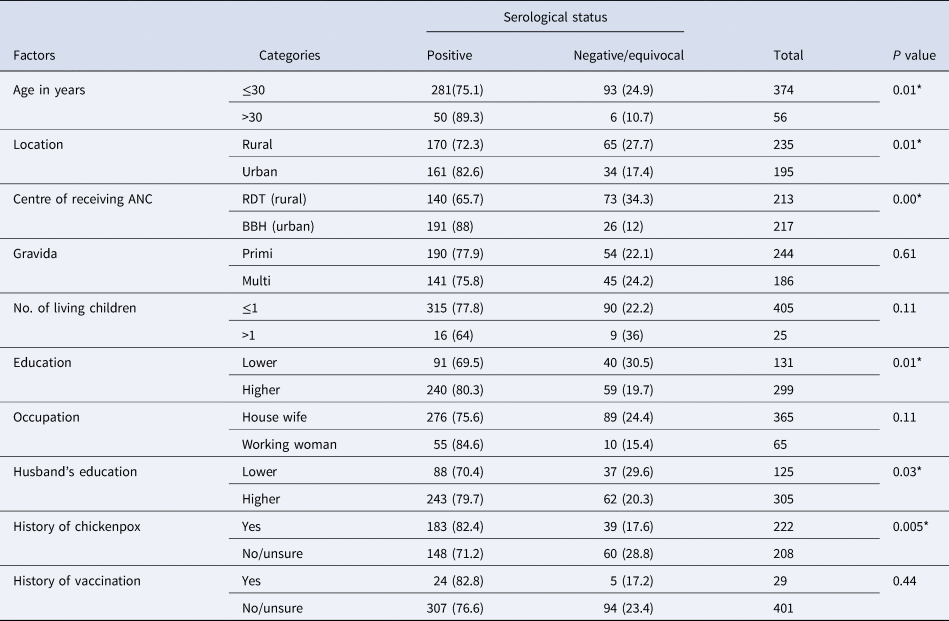The width and height of the screenshot is (949, 621).
Task: Click the 0.005* P value cell
Action: tap(913, 525)
